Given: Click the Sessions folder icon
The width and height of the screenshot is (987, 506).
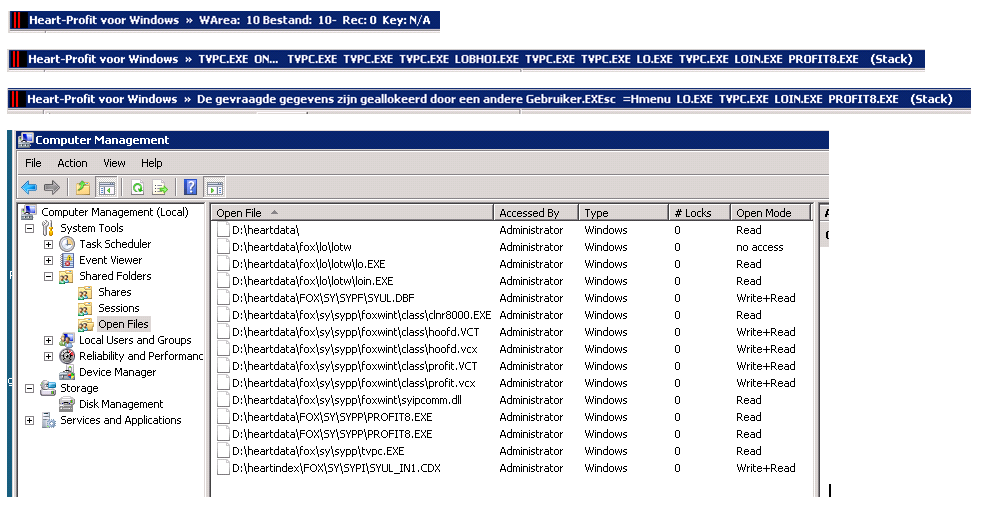Looking at the screenshot, I should pos(86,308).
